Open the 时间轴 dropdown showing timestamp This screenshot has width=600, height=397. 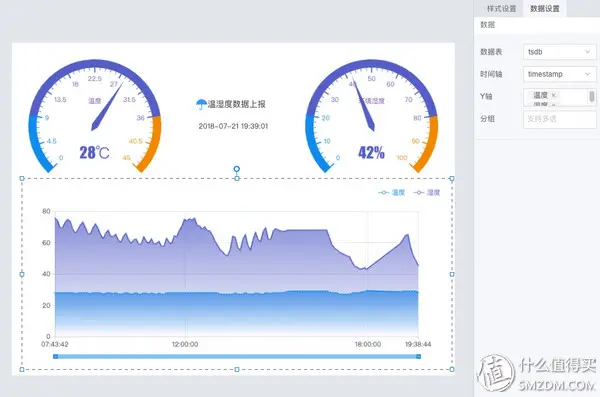(x=559, y=74)
